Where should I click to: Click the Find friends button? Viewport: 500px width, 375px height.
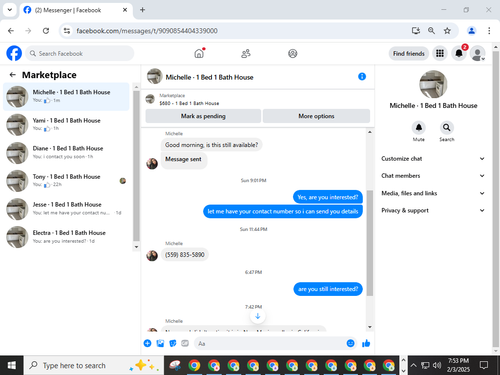point(409,53)
